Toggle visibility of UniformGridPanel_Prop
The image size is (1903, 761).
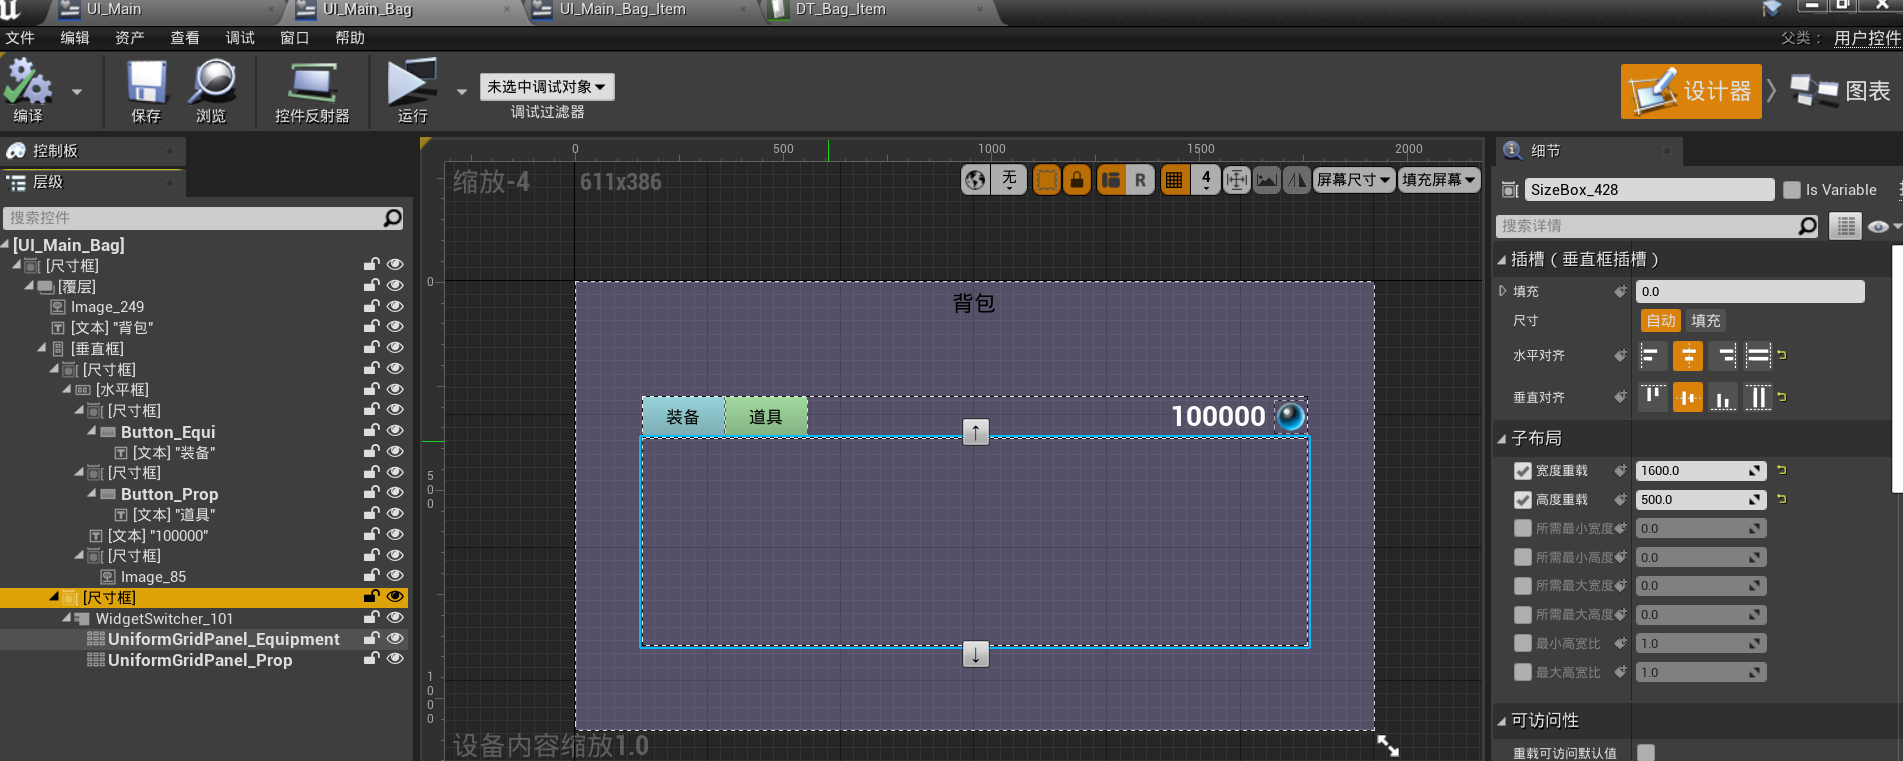(x=395, y=659)
